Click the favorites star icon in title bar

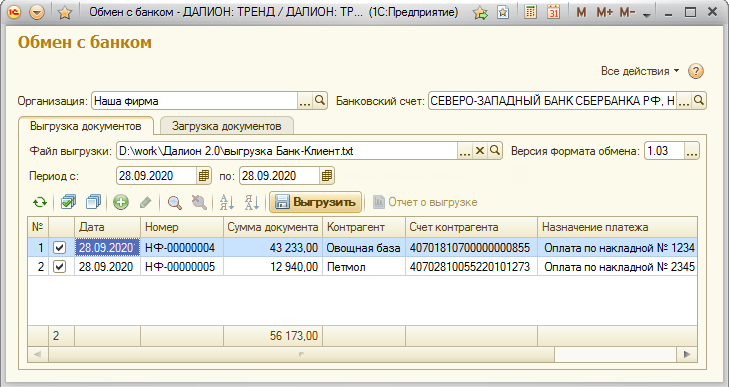point(65,12)
